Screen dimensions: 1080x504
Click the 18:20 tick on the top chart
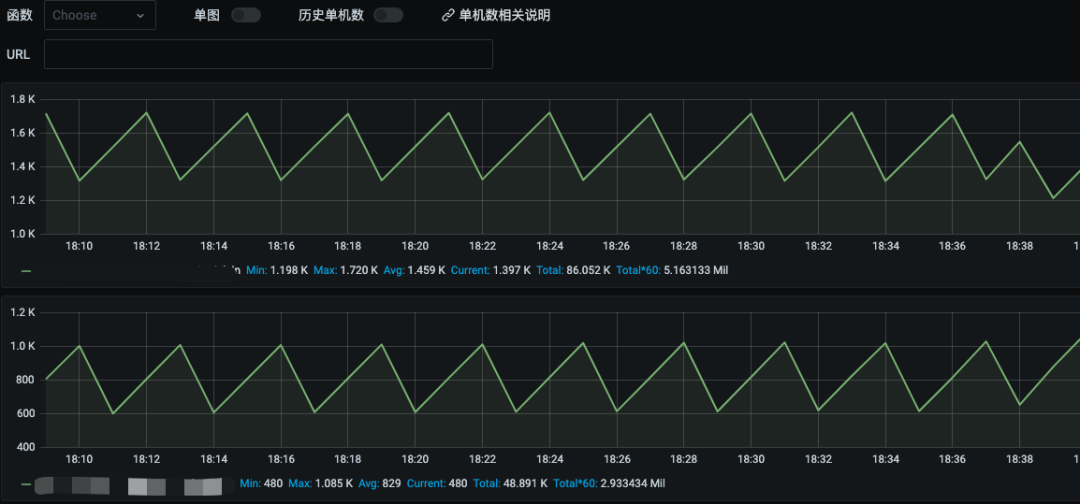coord(415,246)
